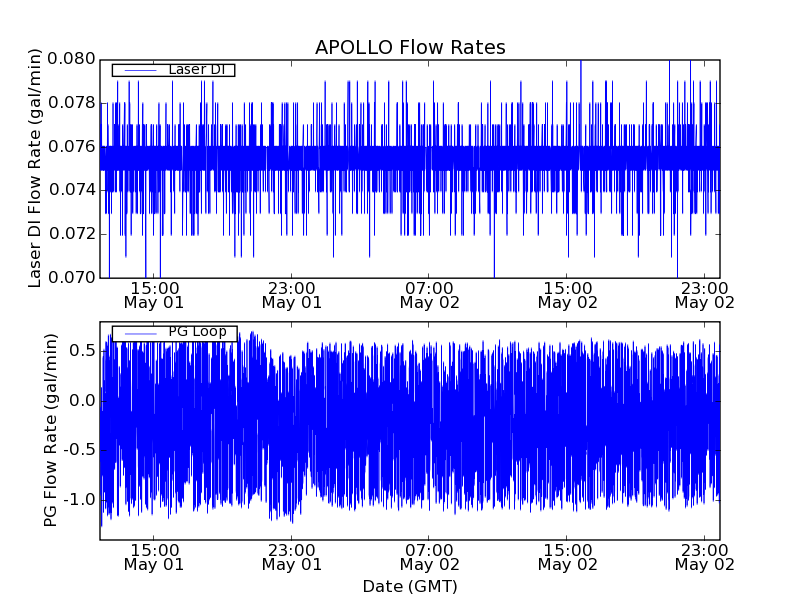
Task: Click the -0.5 y-axis tick label
Action: [x=79, y=450]
